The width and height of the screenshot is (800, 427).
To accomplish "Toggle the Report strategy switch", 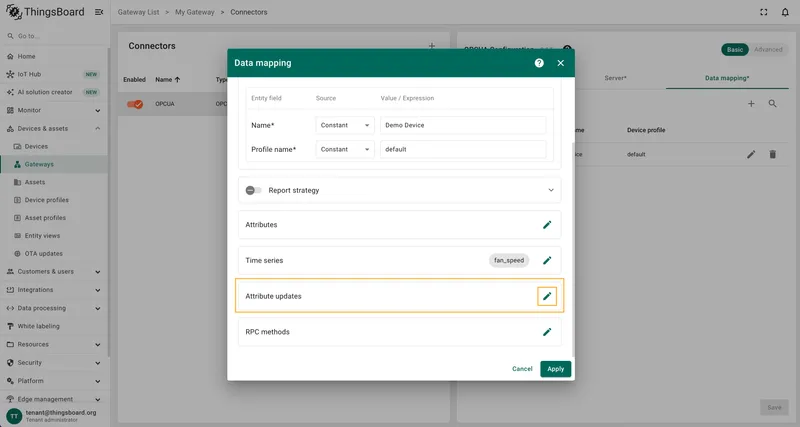I will click(x=253, y=190).
